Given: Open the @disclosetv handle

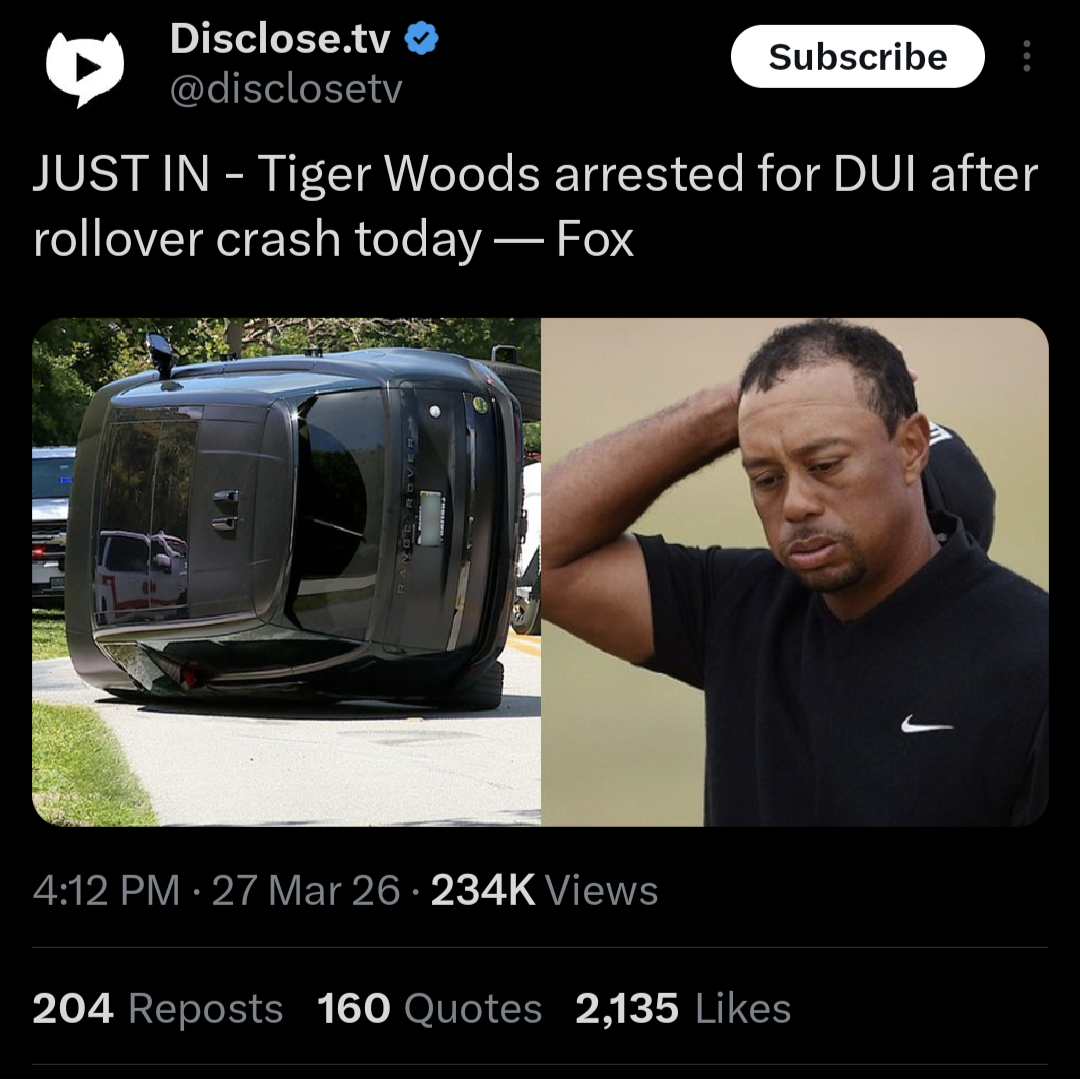Looking at the screenshot, I should point(286,90).
